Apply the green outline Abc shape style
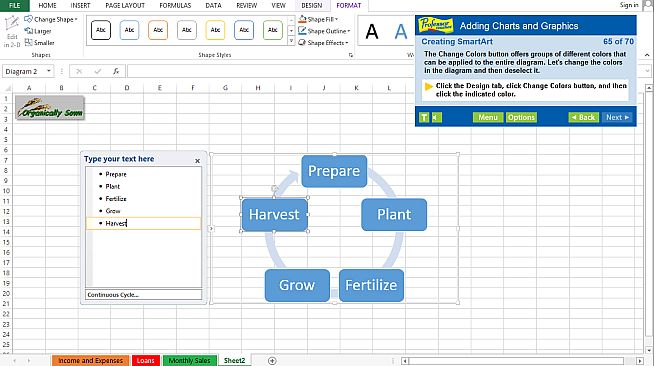The image size is (654, 366). pyautogui.click(x=273, y=30)
